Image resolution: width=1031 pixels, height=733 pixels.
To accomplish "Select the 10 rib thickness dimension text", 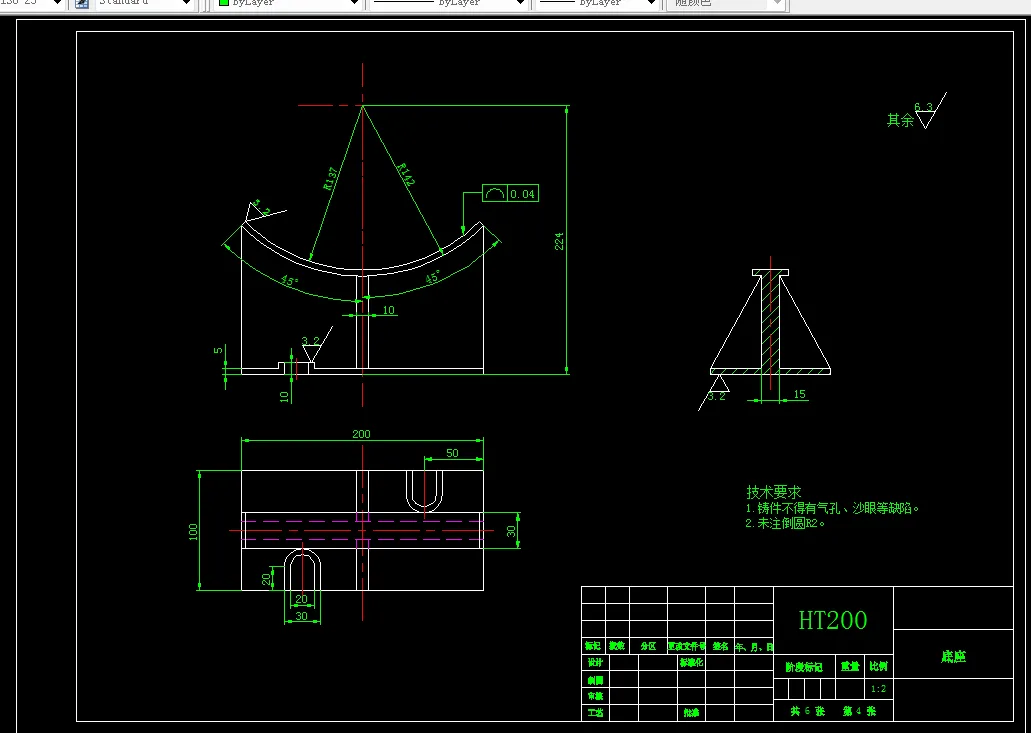I will click(389, 310).
